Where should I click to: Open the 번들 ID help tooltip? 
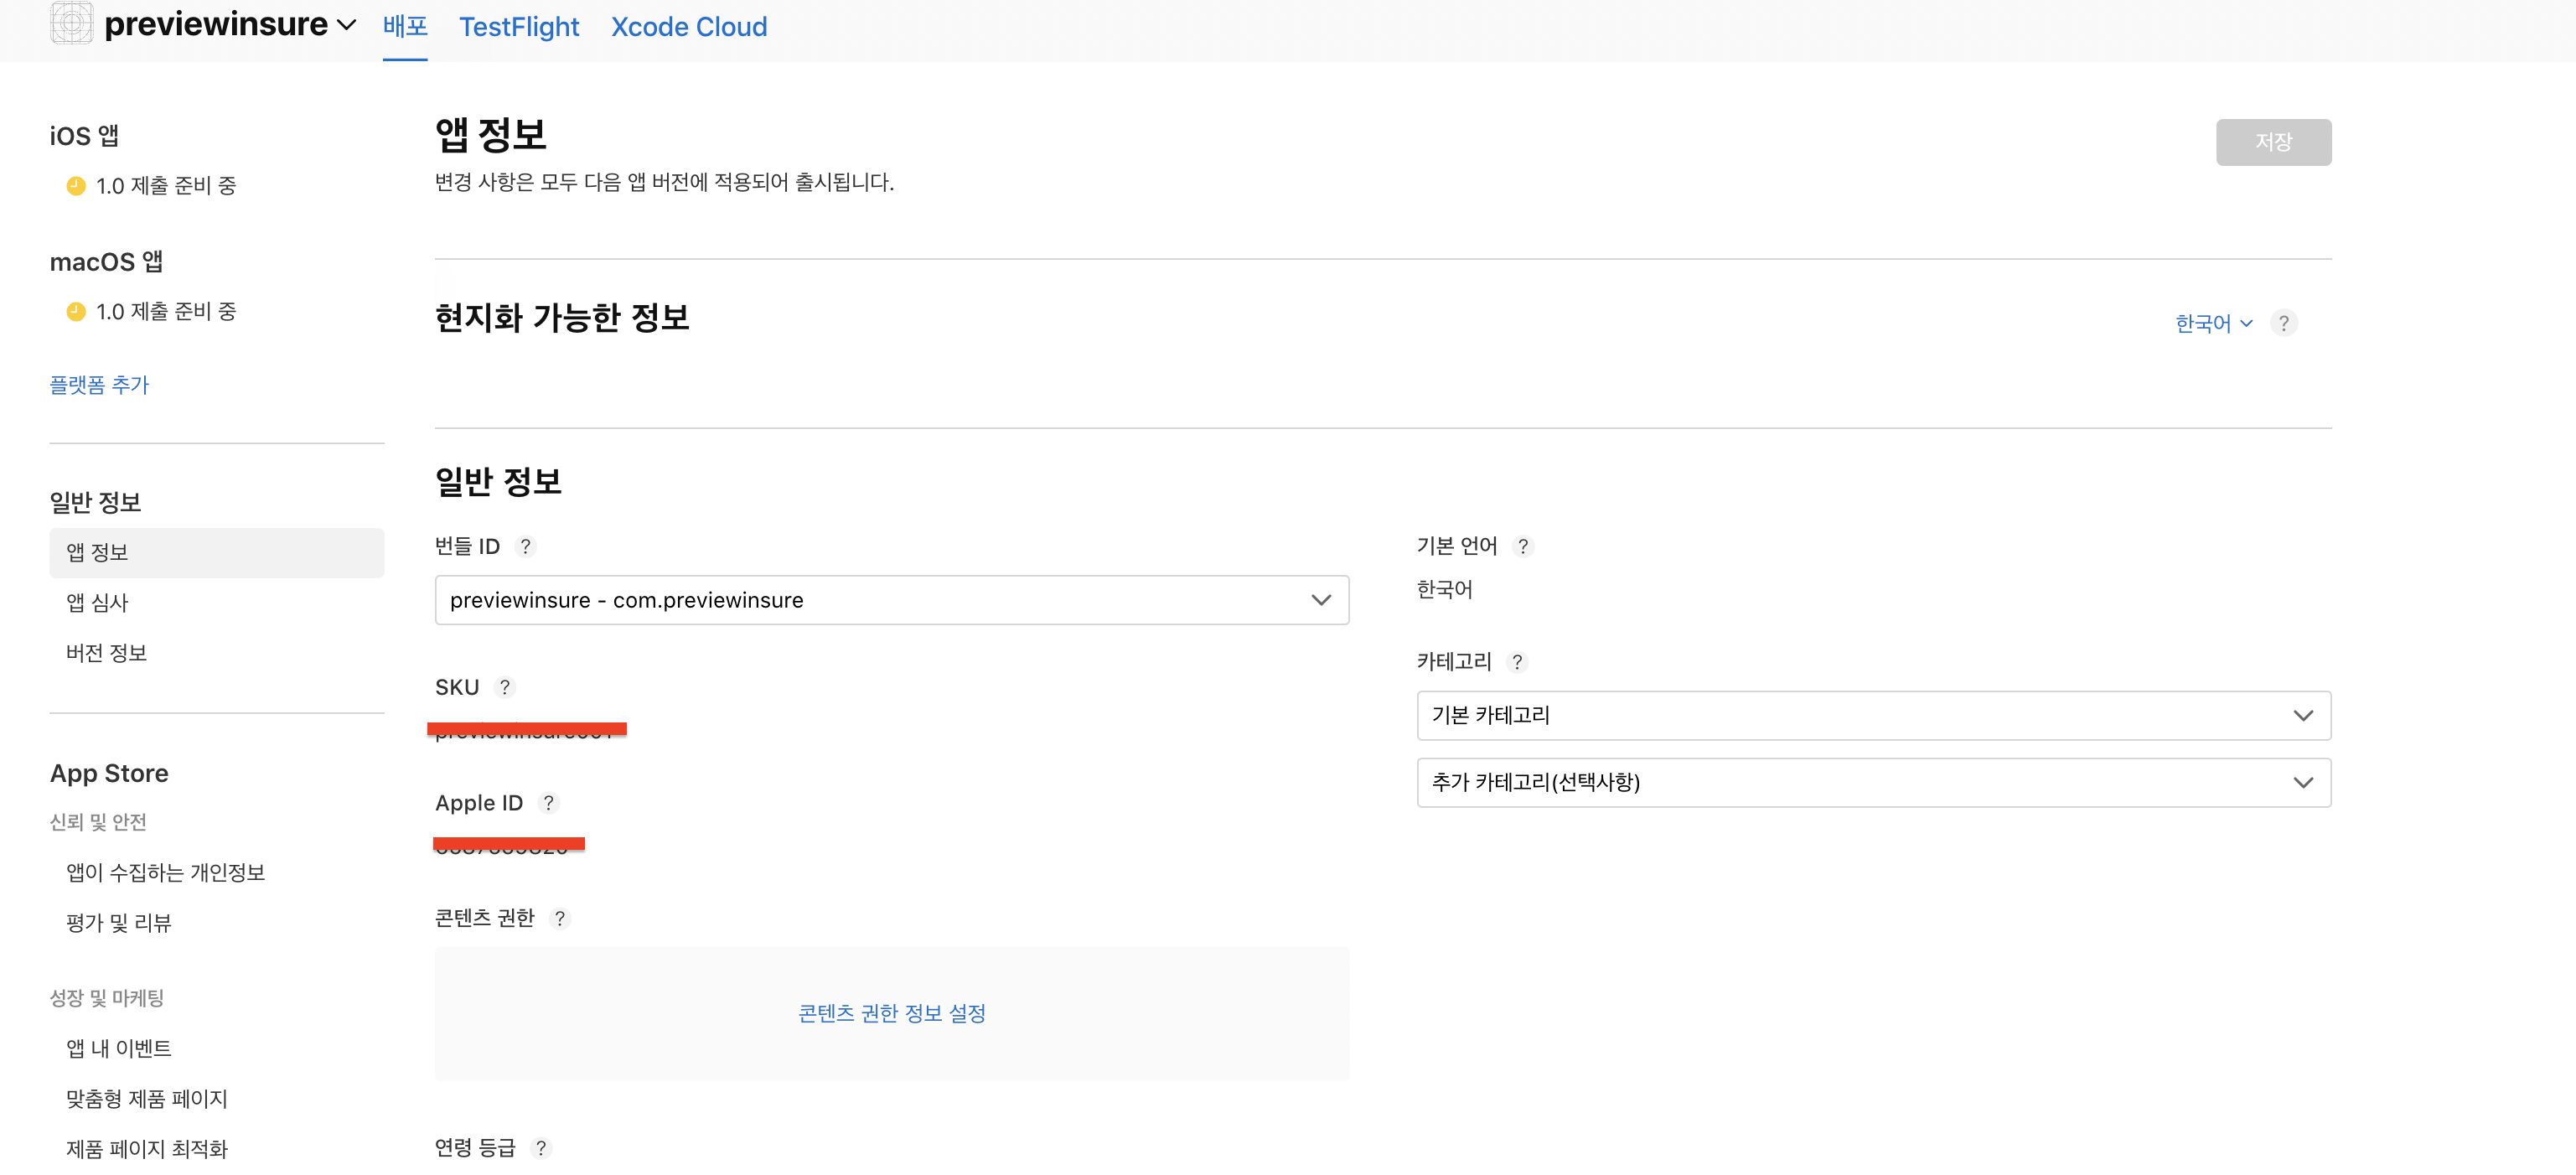[x=526, y=546]
